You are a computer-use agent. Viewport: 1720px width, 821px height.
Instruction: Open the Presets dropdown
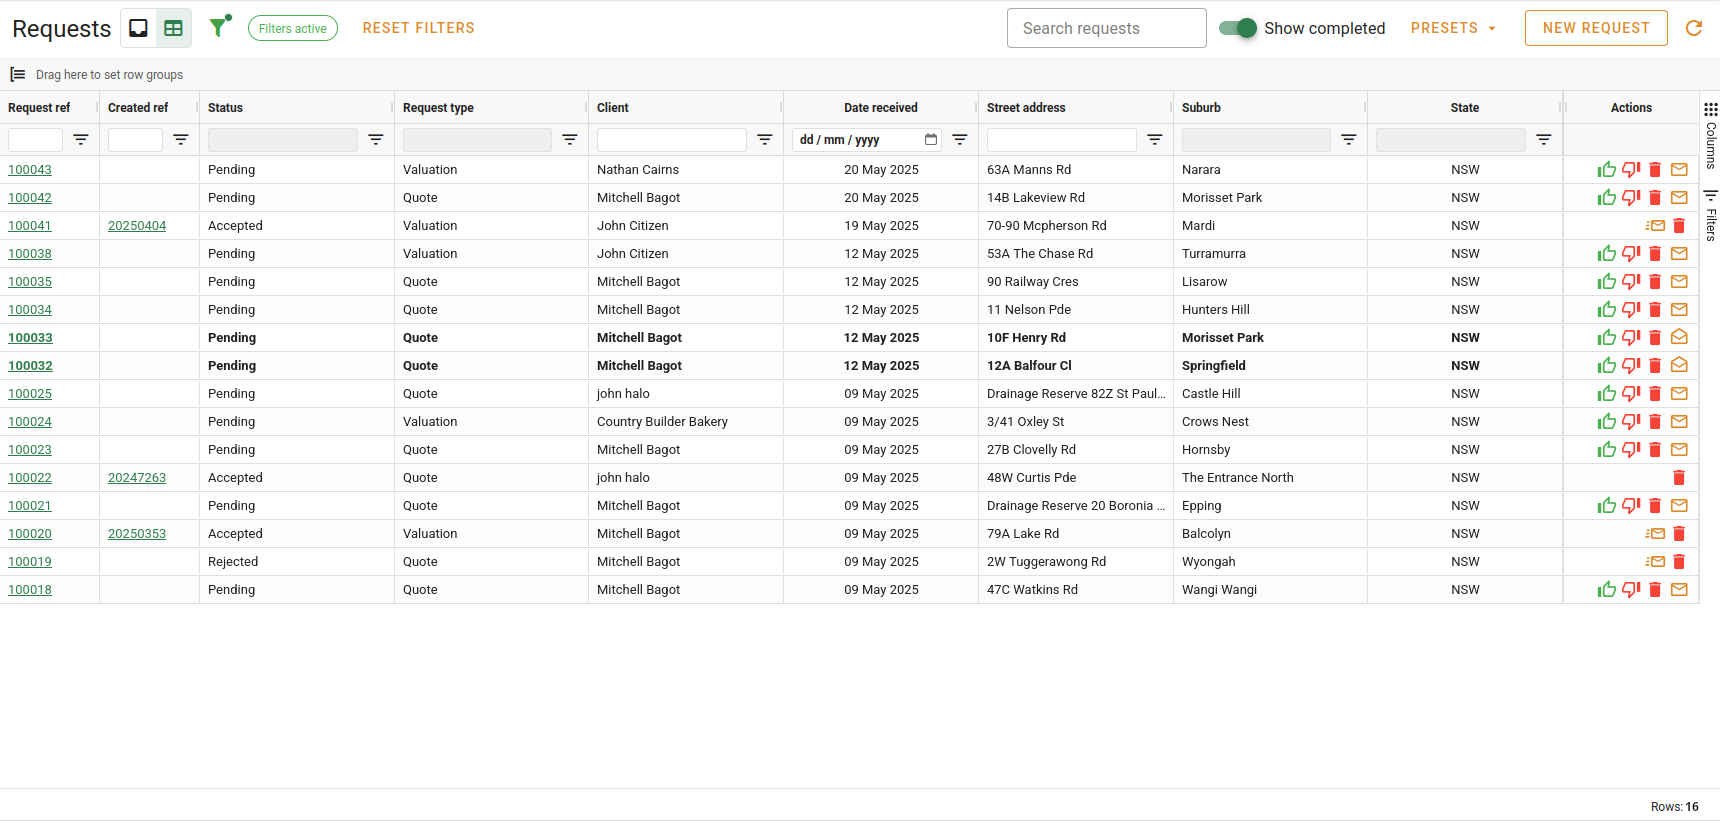tap(1453, 28)
